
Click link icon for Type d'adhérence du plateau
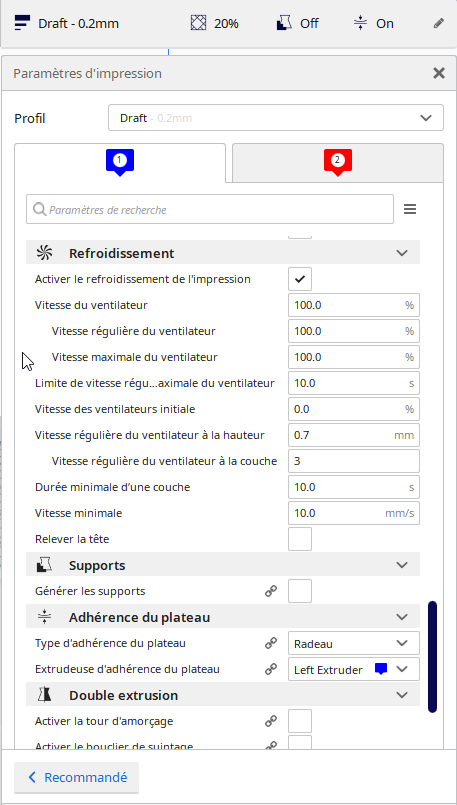(271, 643)
